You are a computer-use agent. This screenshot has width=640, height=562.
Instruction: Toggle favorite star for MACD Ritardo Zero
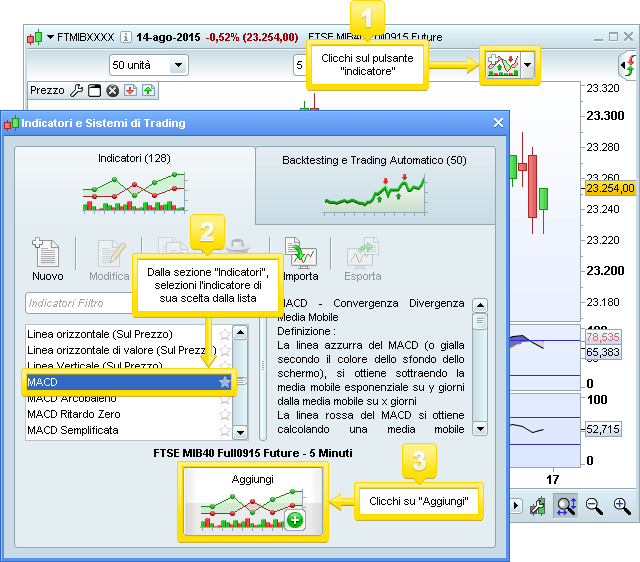click(x=224, y=414)
